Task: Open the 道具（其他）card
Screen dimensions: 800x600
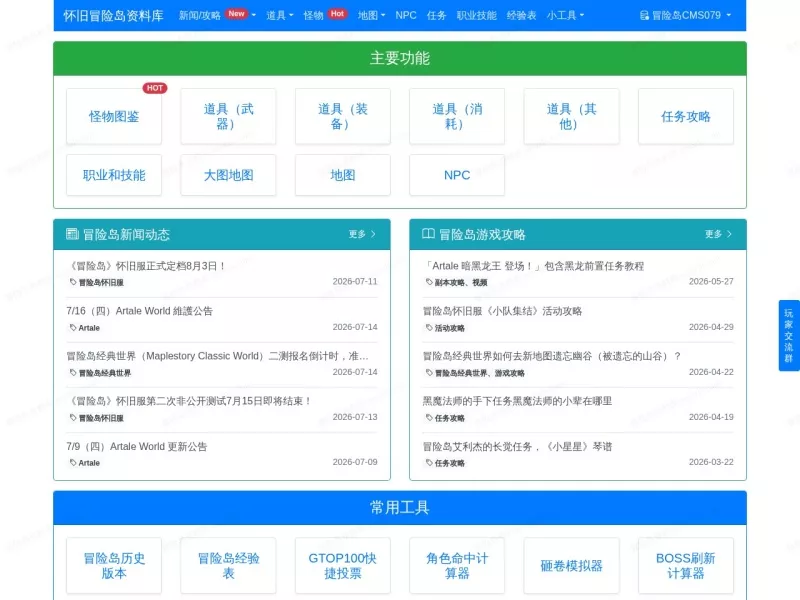Action: [x=571, y=116]
